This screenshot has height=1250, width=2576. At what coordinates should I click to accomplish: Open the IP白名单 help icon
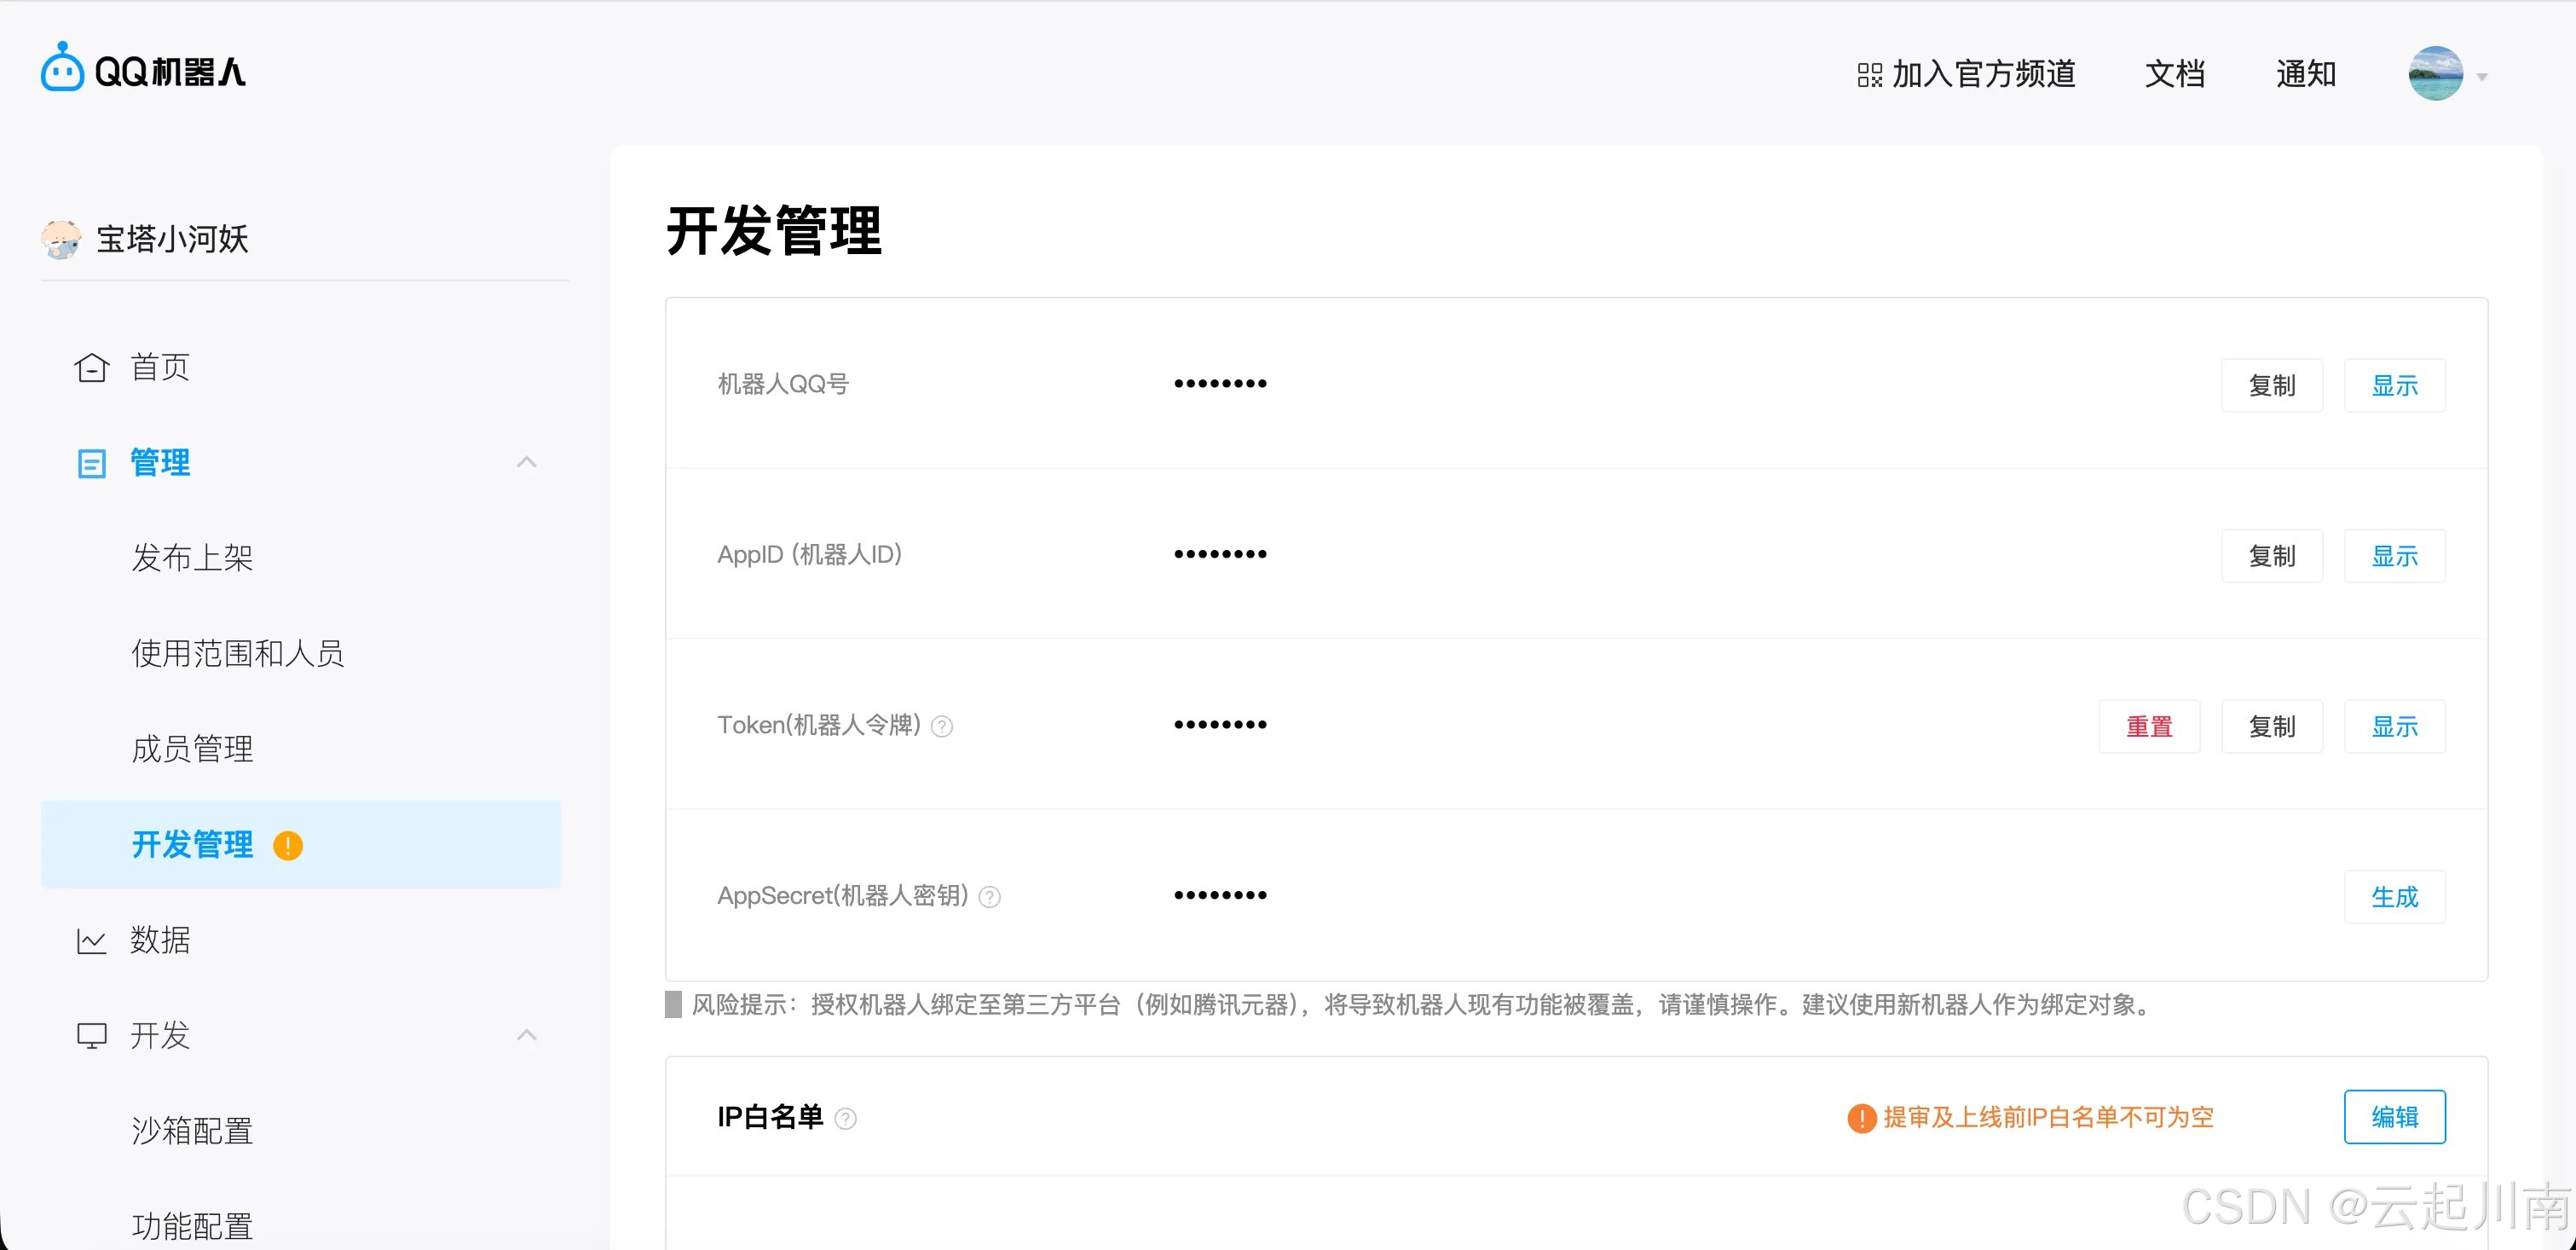tap(846, 1118)
